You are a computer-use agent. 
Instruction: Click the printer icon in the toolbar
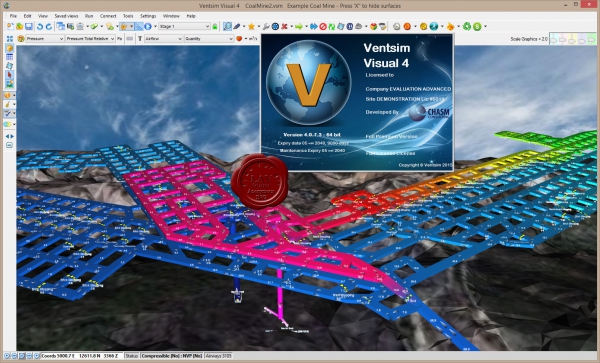[x=80, y=26]
